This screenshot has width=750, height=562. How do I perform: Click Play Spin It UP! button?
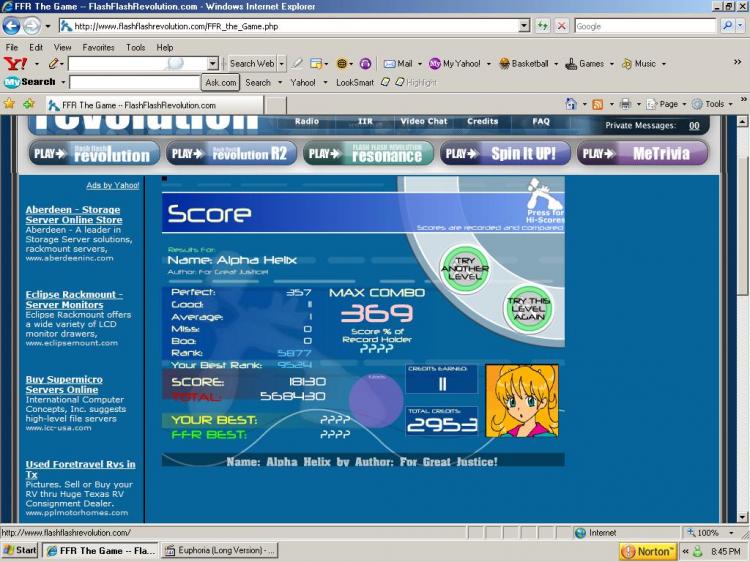(505, 153)
